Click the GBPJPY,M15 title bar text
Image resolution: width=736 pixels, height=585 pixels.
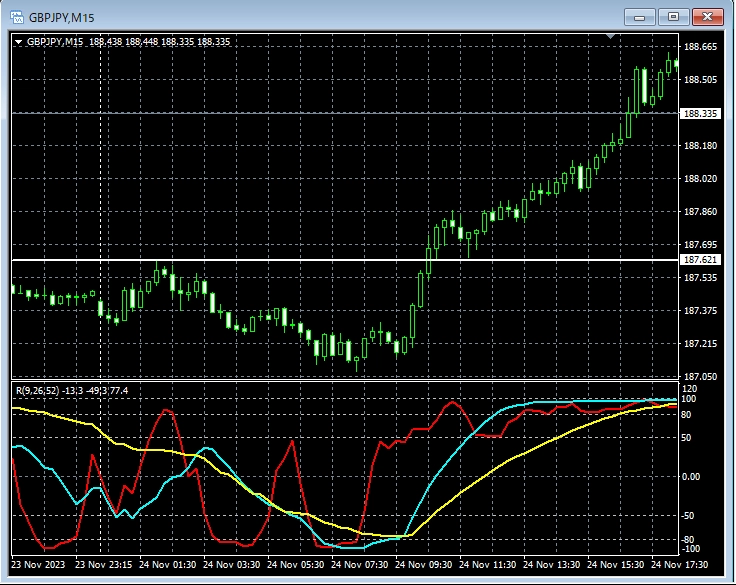(x=64, y=16)
